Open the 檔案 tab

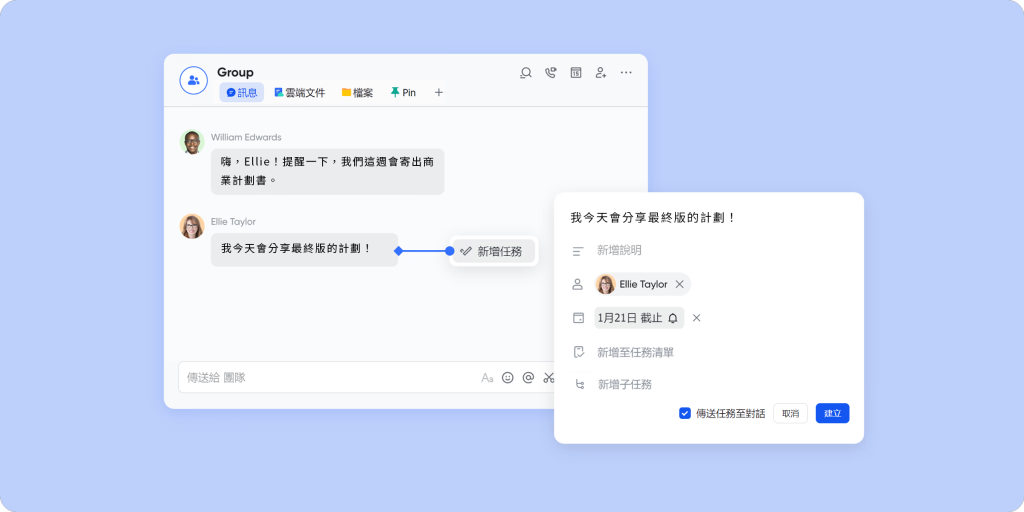pos(357,93)
